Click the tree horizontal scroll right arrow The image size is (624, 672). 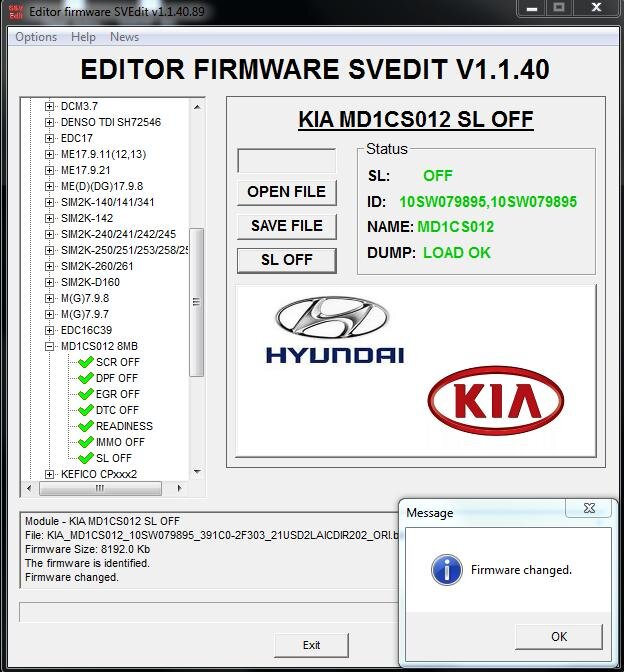(x=179, y=488)
